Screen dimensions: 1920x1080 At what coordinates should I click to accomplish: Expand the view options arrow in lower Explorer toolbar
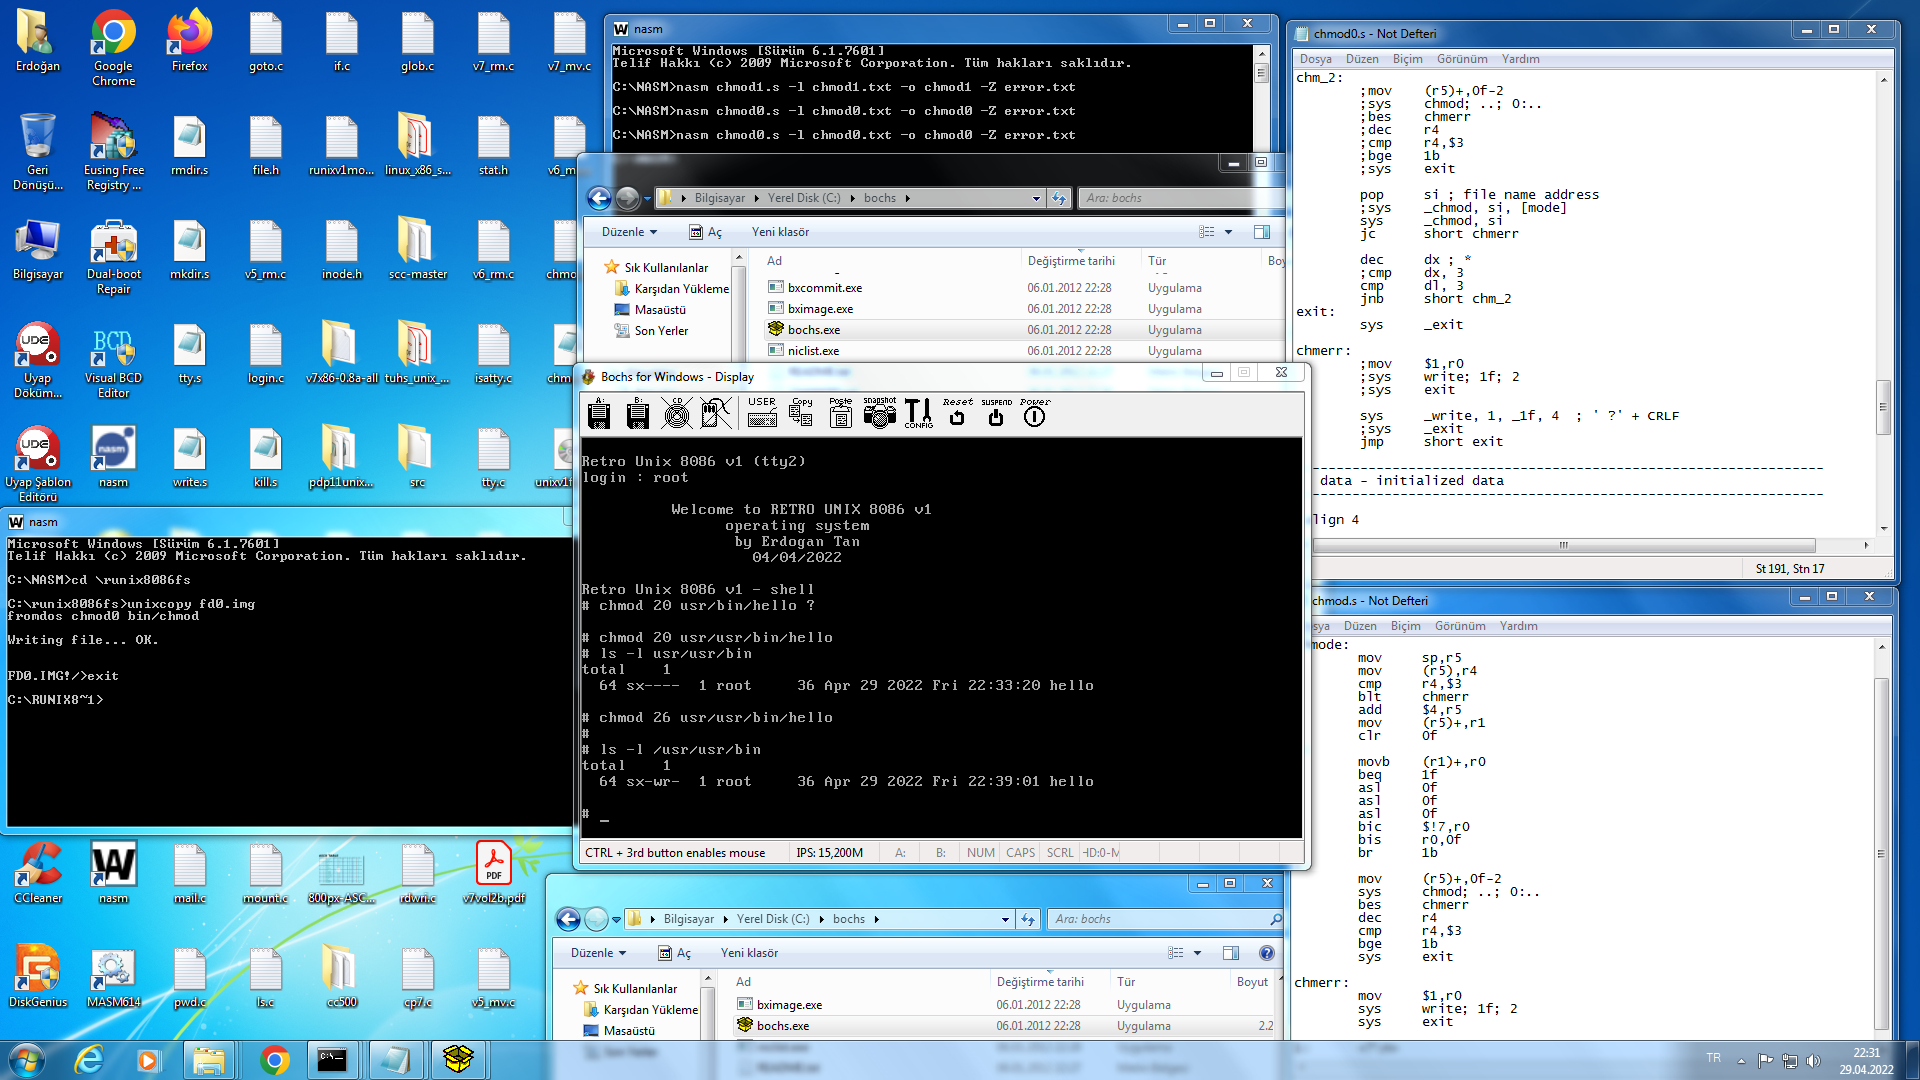tap(1197, 953)
